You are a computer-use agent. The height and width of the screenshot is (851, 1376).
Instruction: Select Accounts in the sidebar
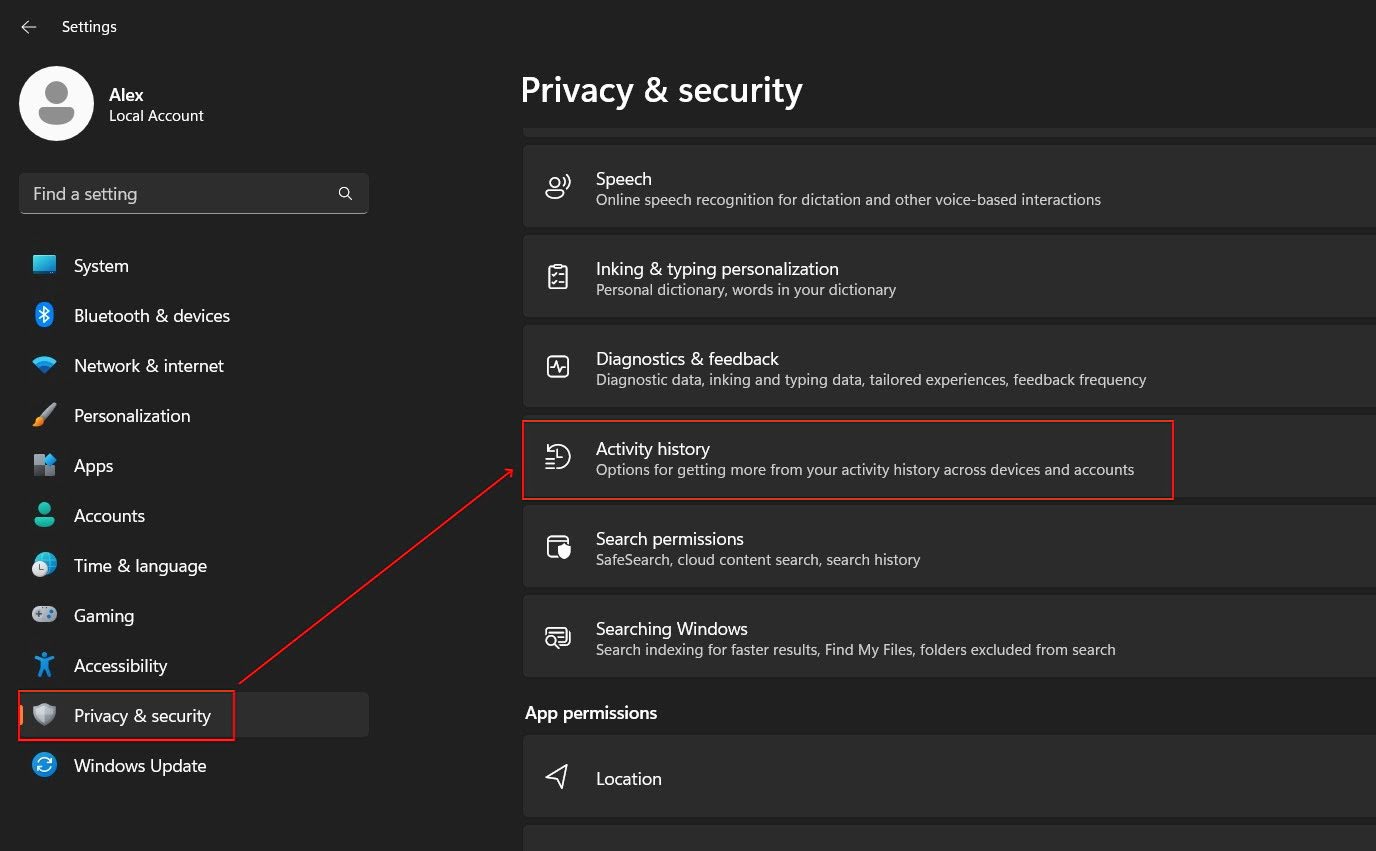109,516
